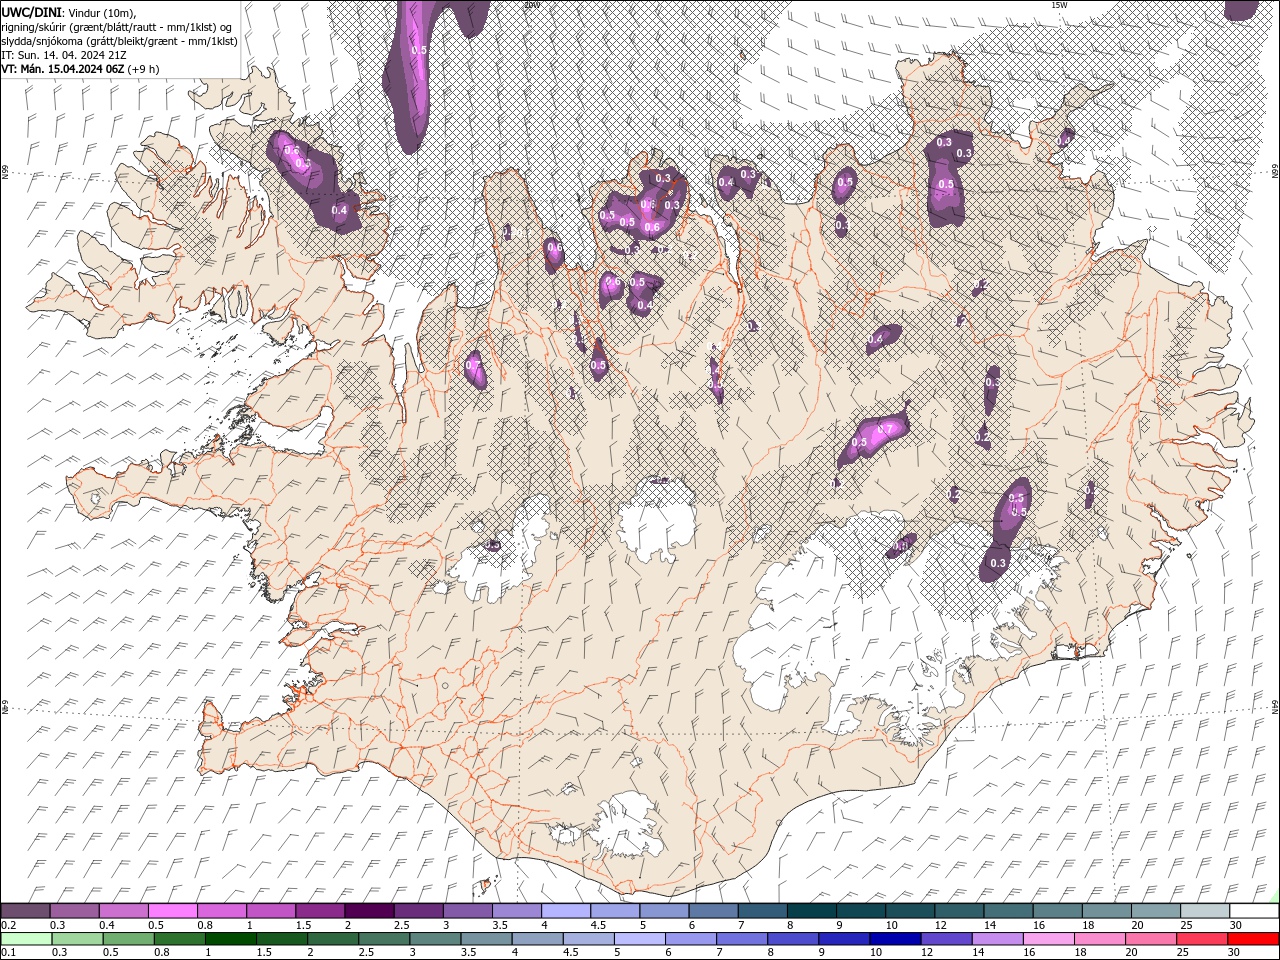Choose the medium blue 8 swatch in lower legend
The width and height of the screenshot is (1280, 960).
(x=793, y=939)
